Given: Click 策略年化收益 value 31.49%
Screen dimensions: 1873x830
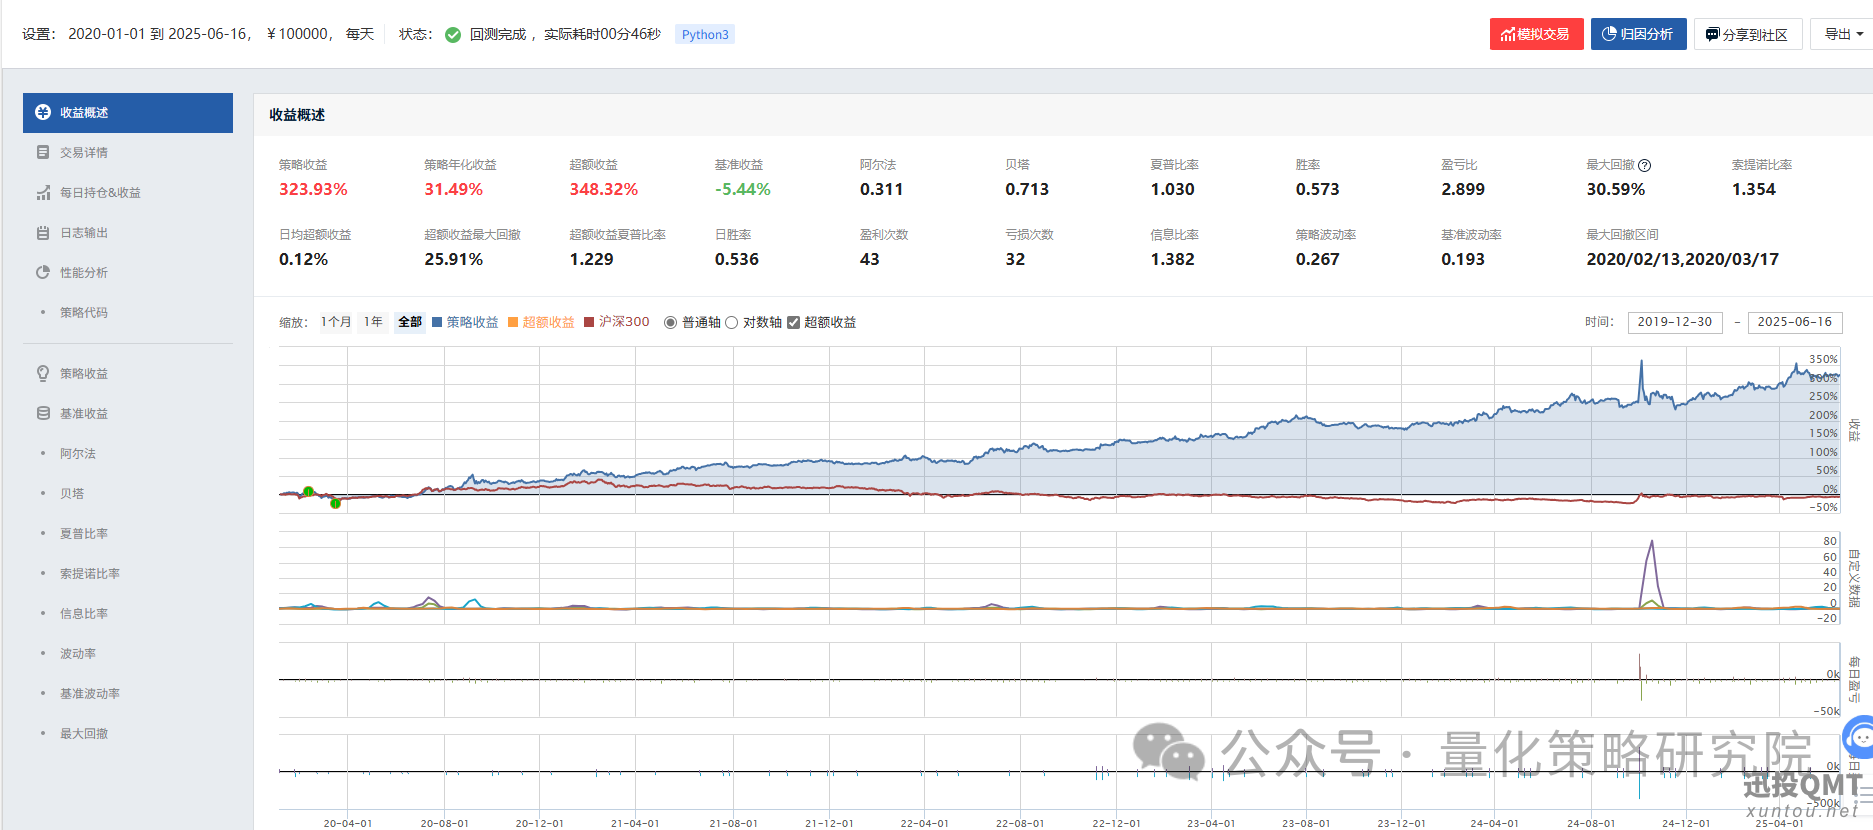Looking at the screenshot, I should click(453, 189).
